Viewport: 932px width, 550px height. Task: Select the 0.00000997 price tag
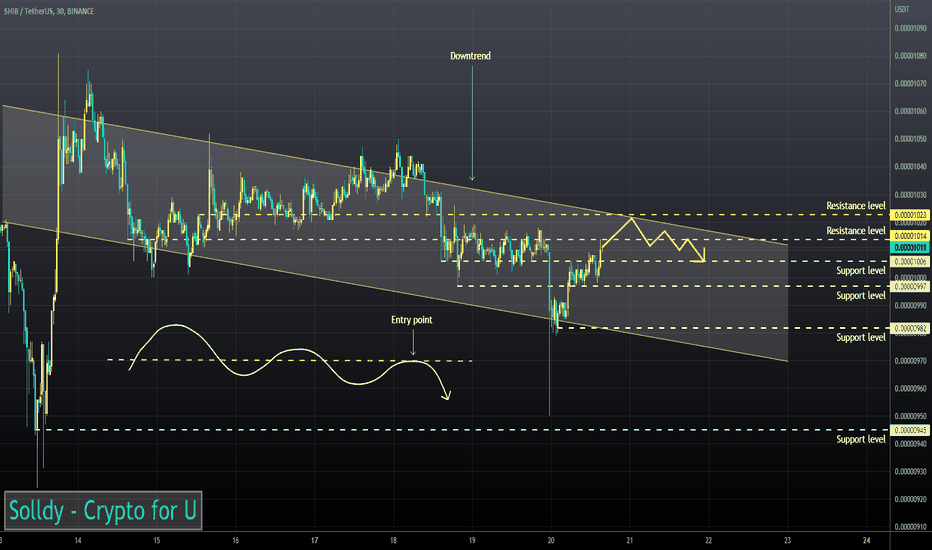click(910, 287)
